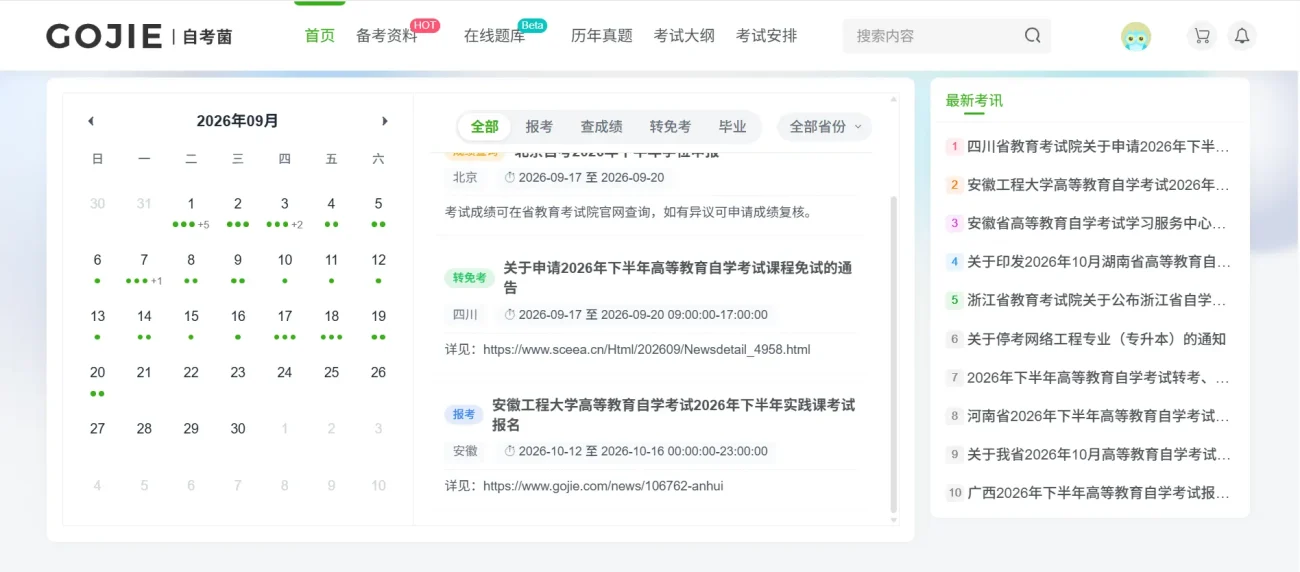Click the 安徽 province label
This screenshot has width=1300, height=572.
[465, 451]
